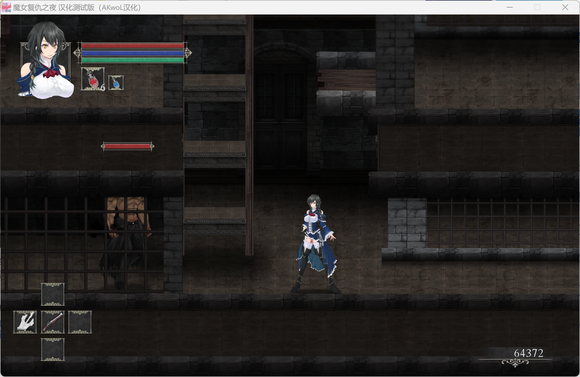
Task: Click the heroine portrait in HUD
Action: (45, 61)
